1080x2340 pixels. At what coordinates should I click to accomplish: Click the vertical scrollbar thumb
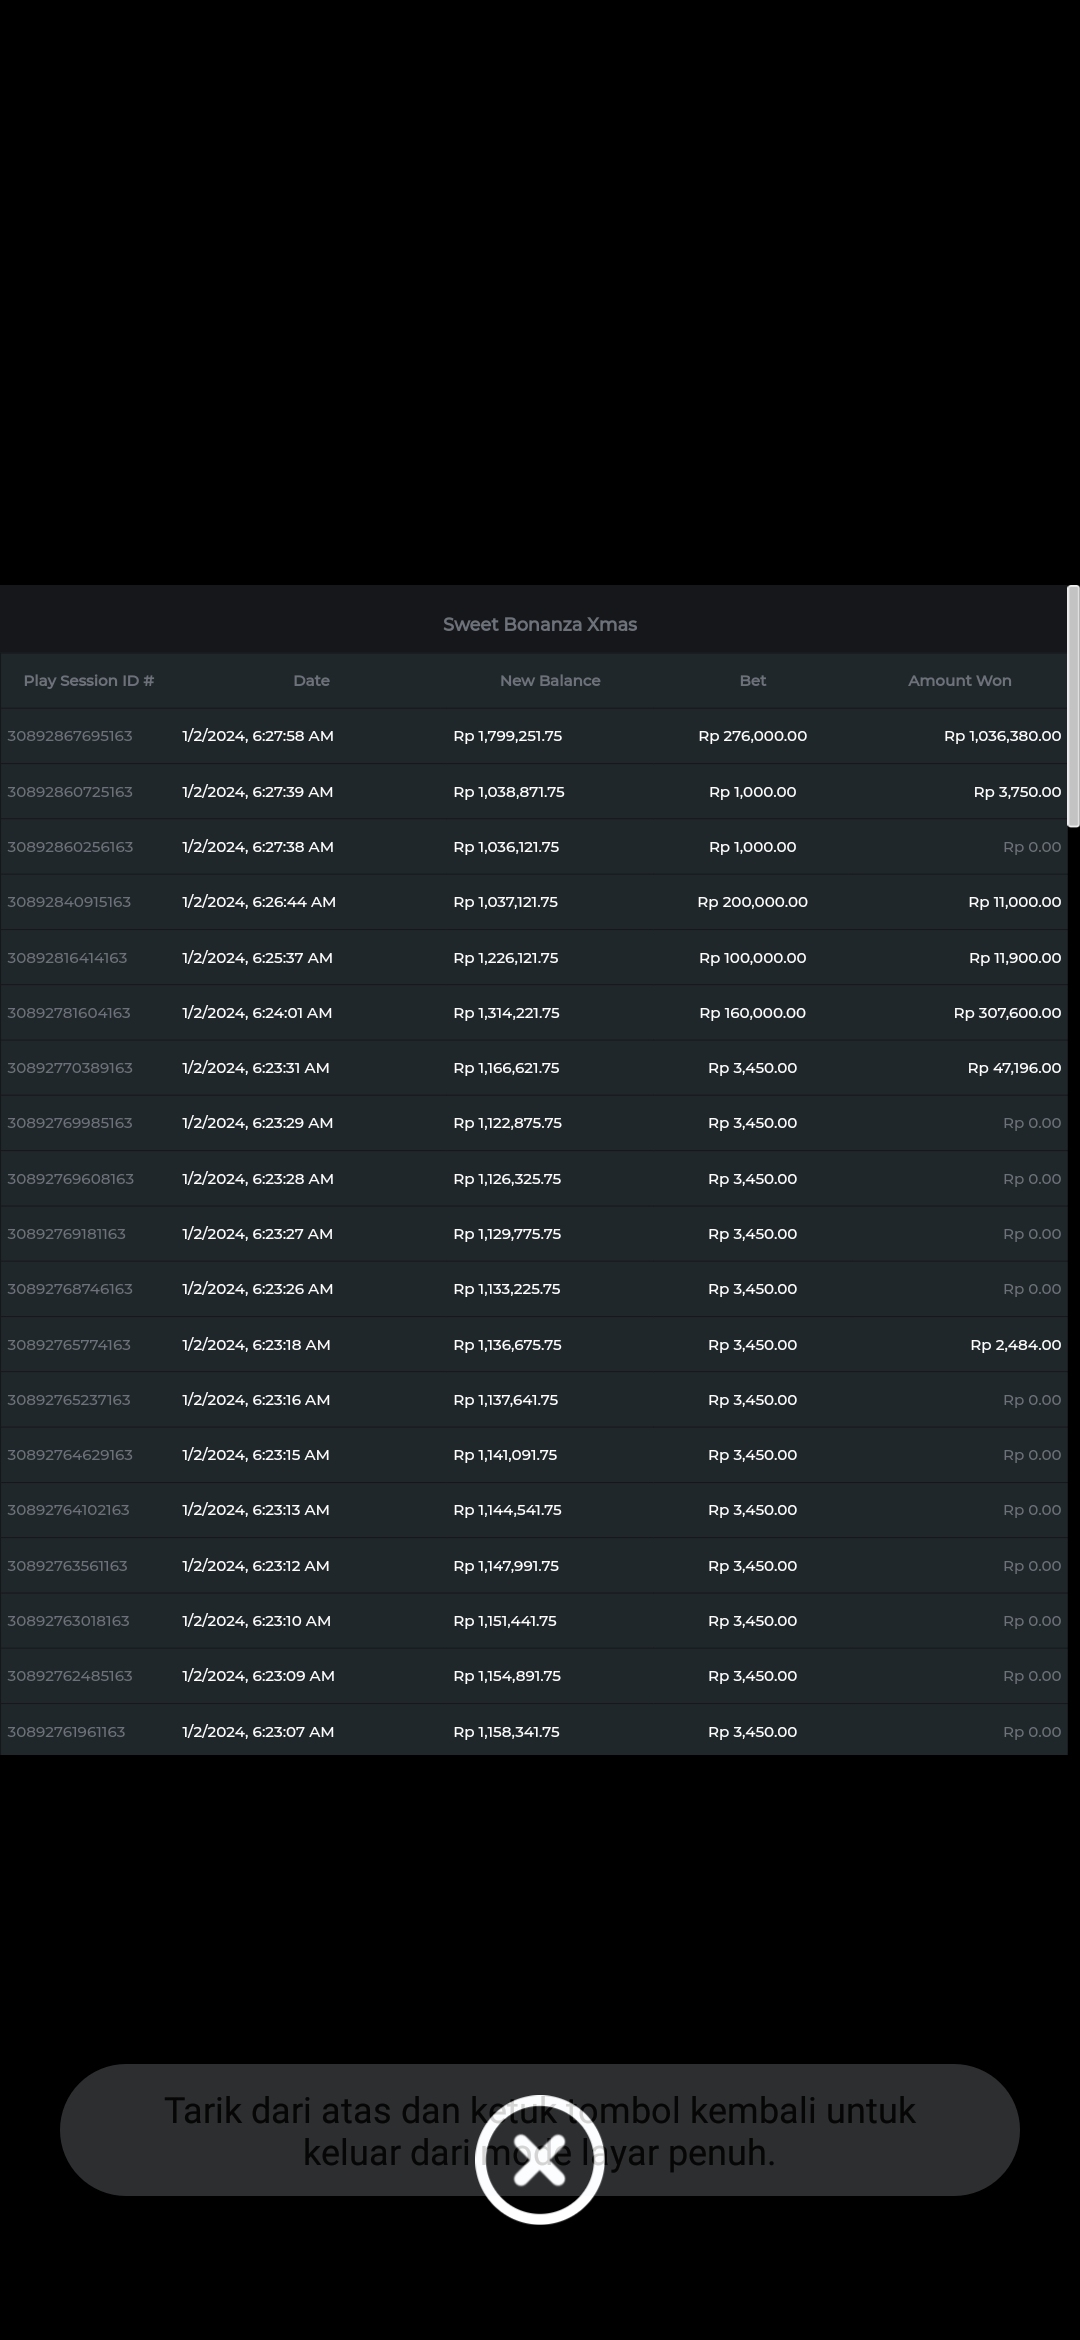pyautogui.click(x=1073, y=706)
